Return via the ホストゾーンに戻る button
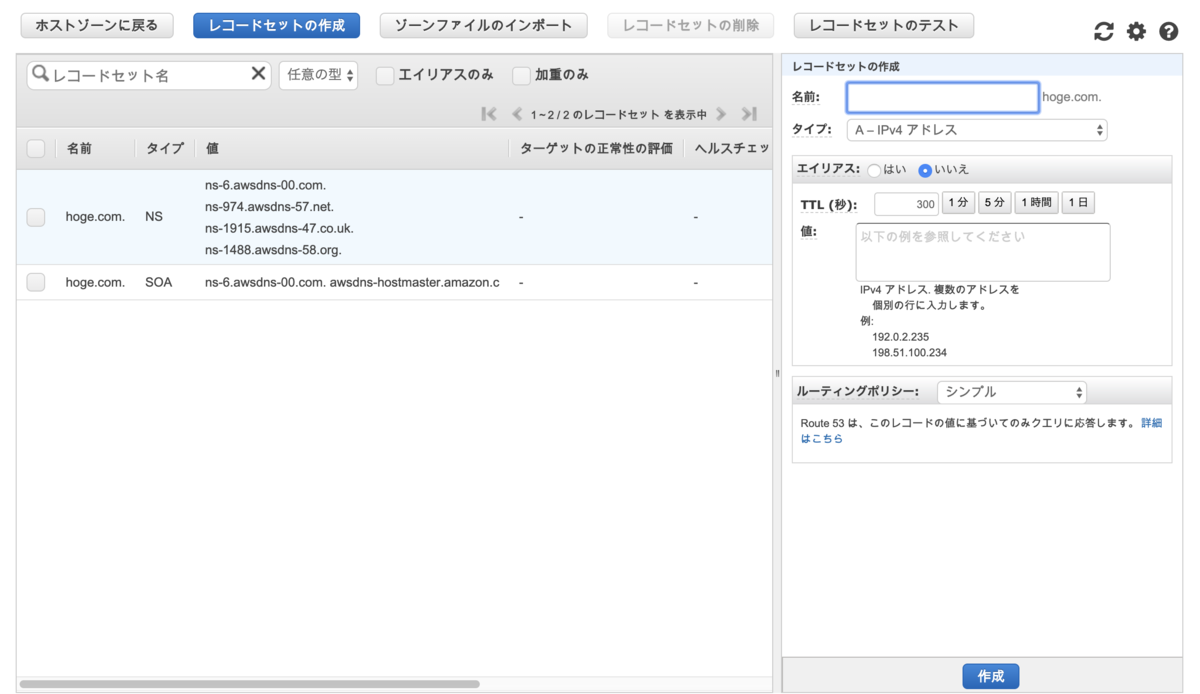The image size is (1200, 694). coord(96,25)
